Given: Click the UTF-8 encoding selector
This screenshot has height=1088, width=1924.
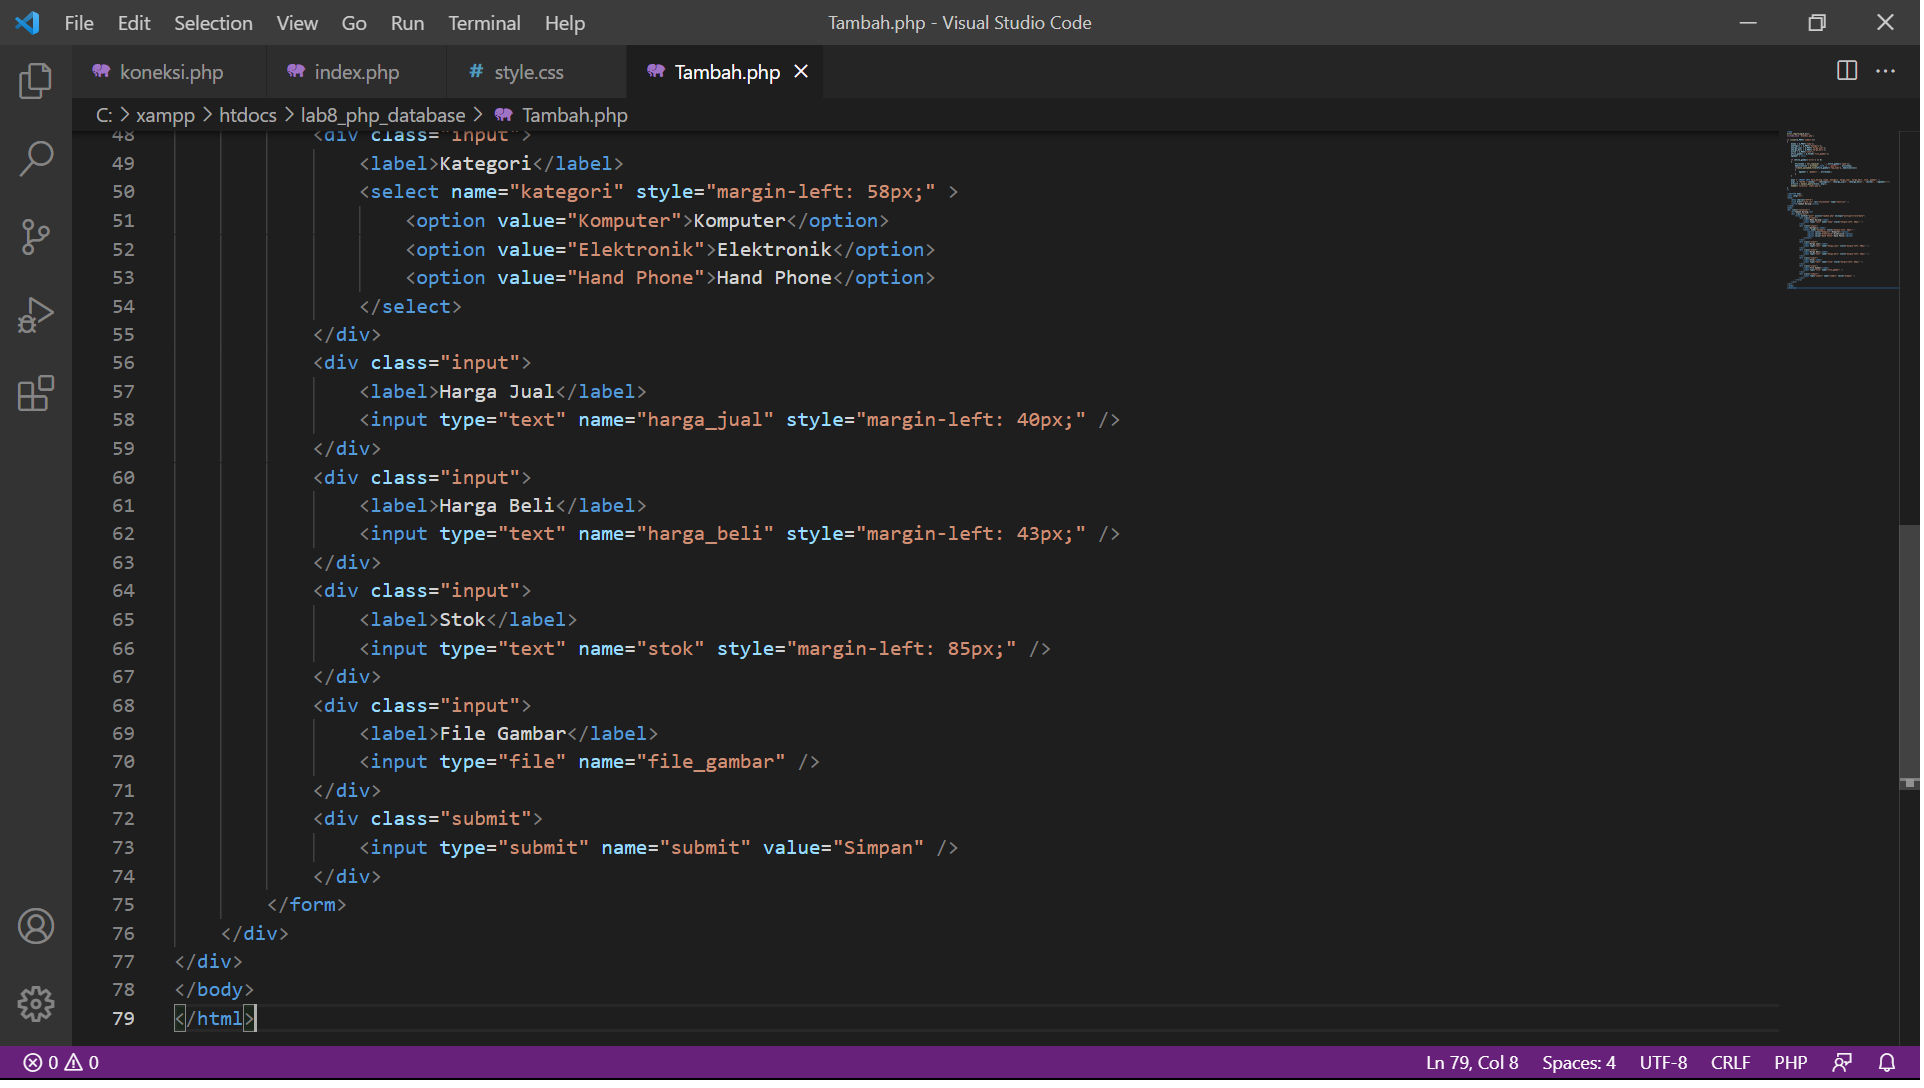Looking at the screenshot, I should [x=1663, y=1062].
